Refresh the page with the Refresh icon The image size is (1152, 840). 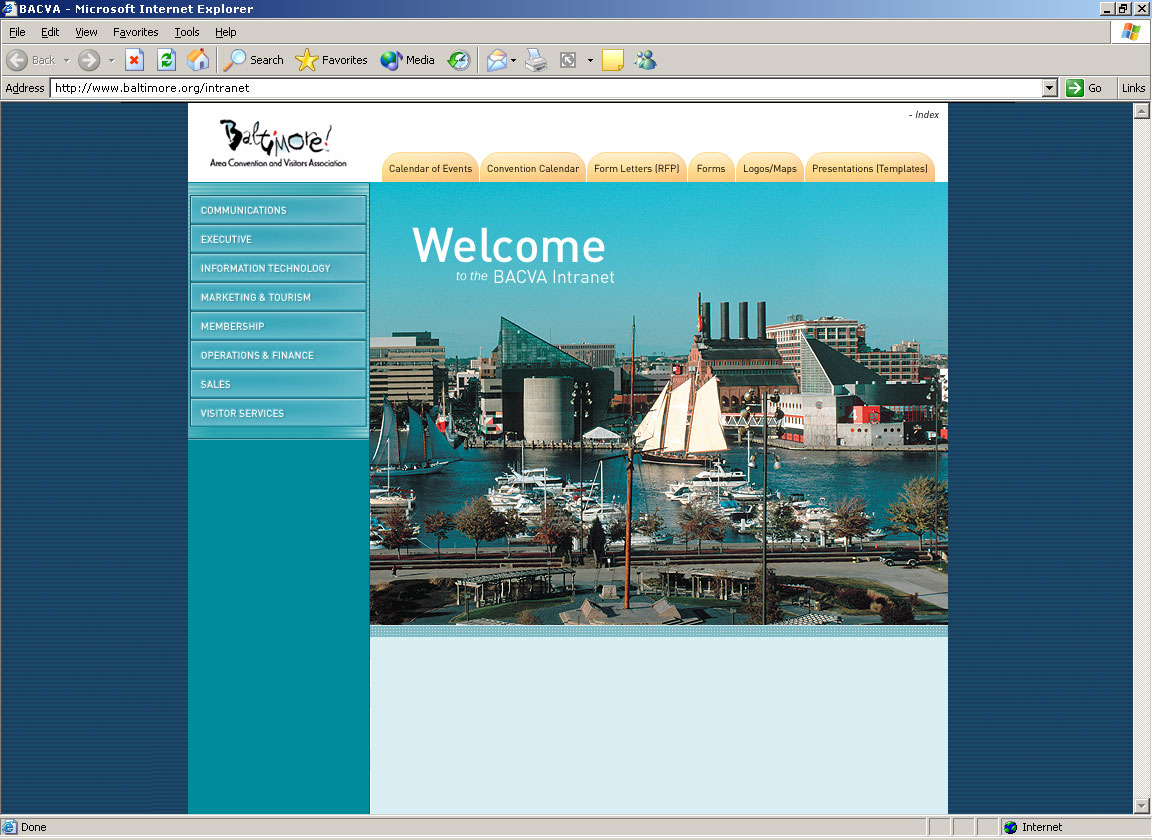tap(166, 60)
